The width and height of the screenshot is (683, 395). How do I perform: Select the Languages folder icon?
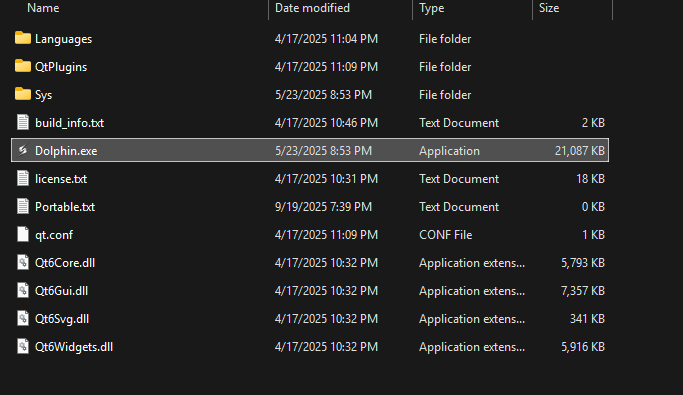(23, 38)
